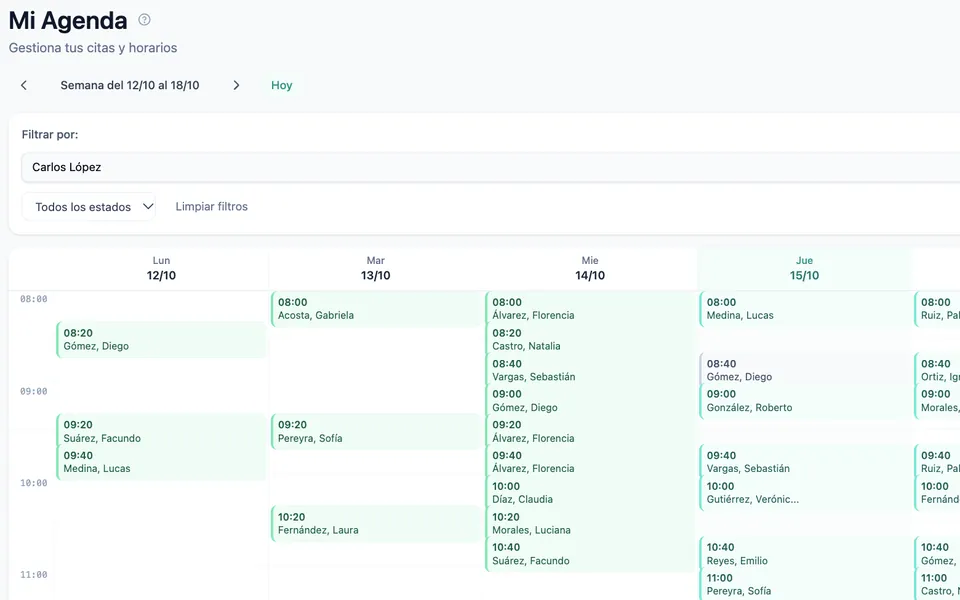
Task: Open 10:20 Fernández, Laura appointment
Action: 376,523
